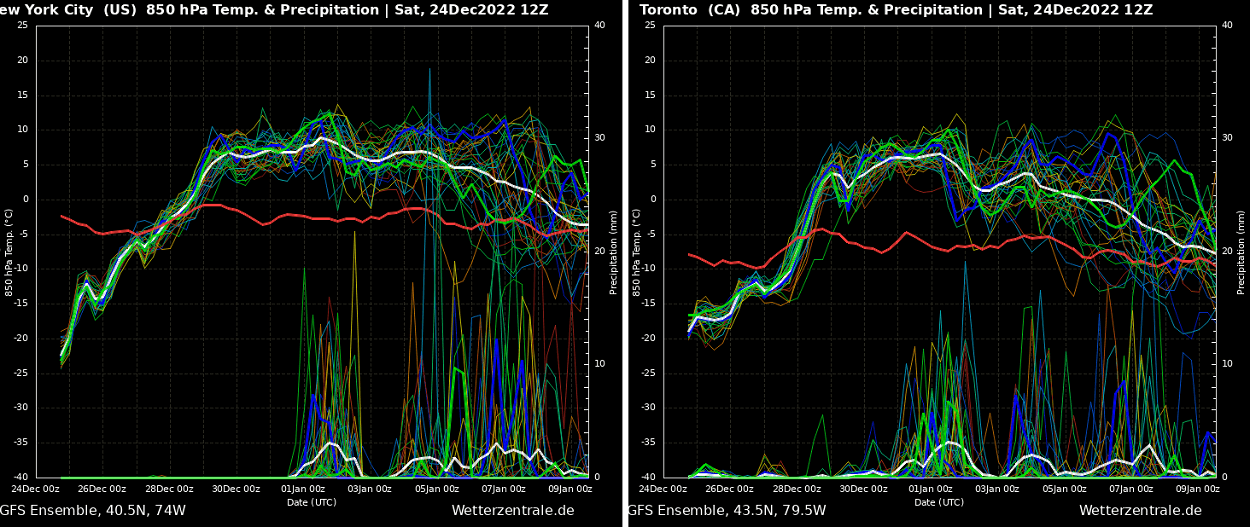Screen dimensions: 1250x527
Task: Click the 03Jan 00z tick on Toronto chart
Action: click(997, 489)
